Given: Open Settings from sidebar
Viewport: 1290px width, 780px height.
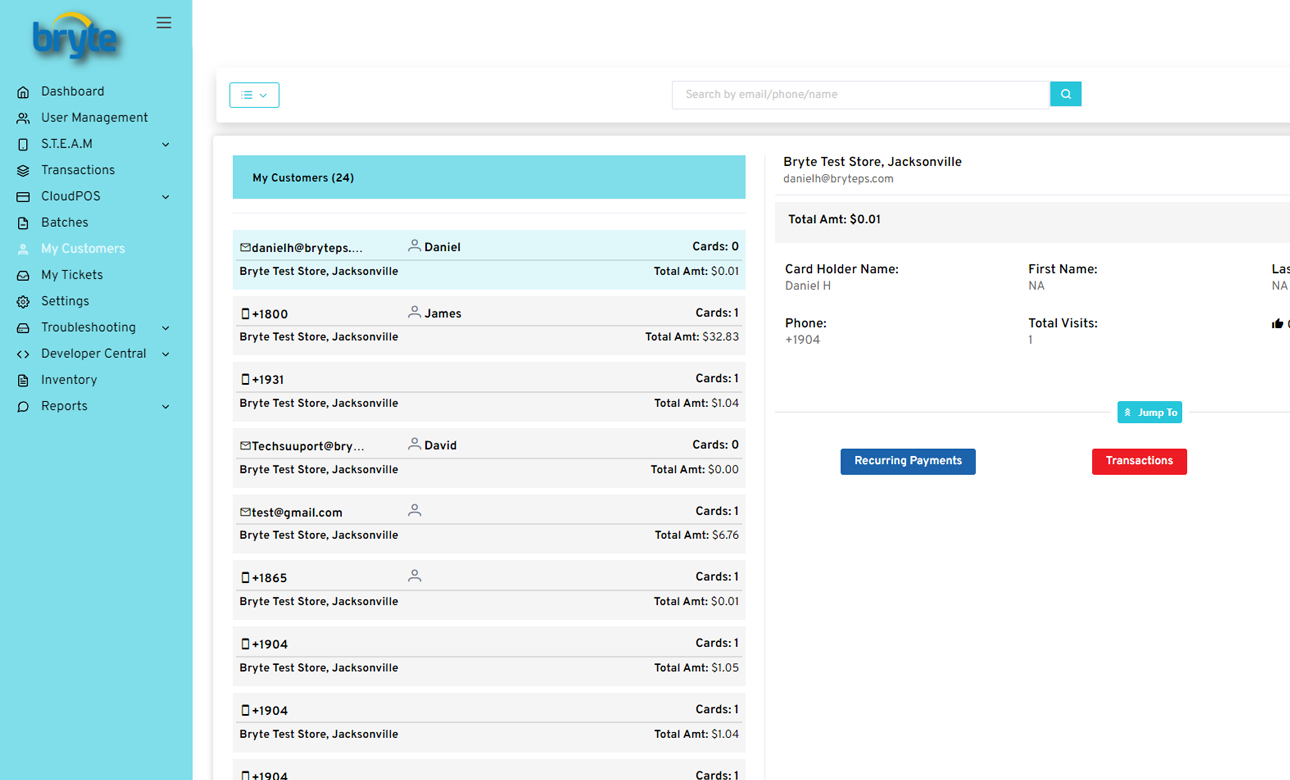Looking at the screenshot, I should tap(65, 301).
